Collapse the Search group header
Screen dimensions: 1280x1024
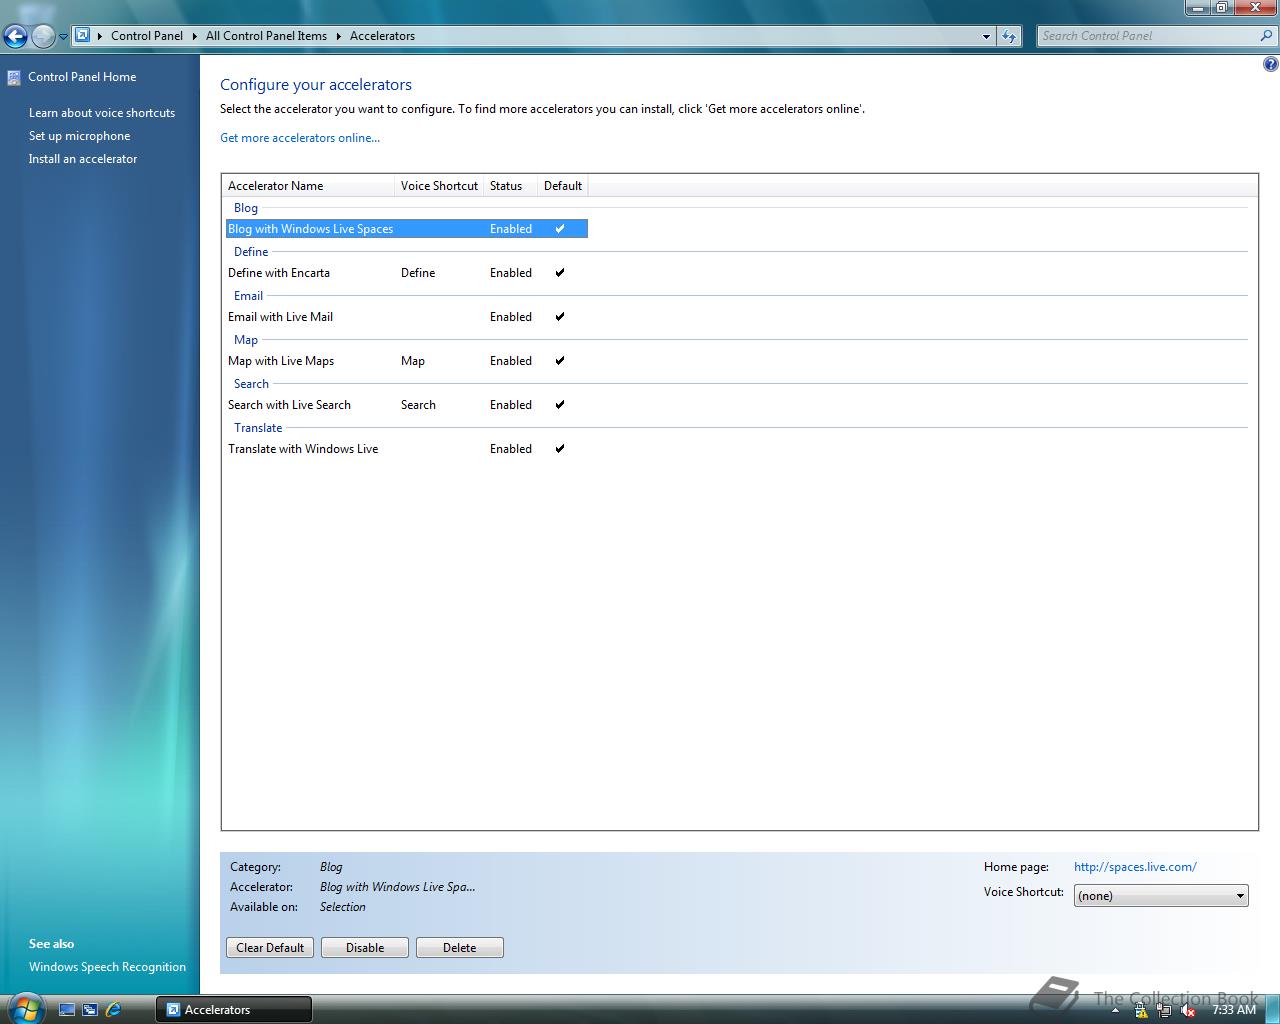coord(251,384)
